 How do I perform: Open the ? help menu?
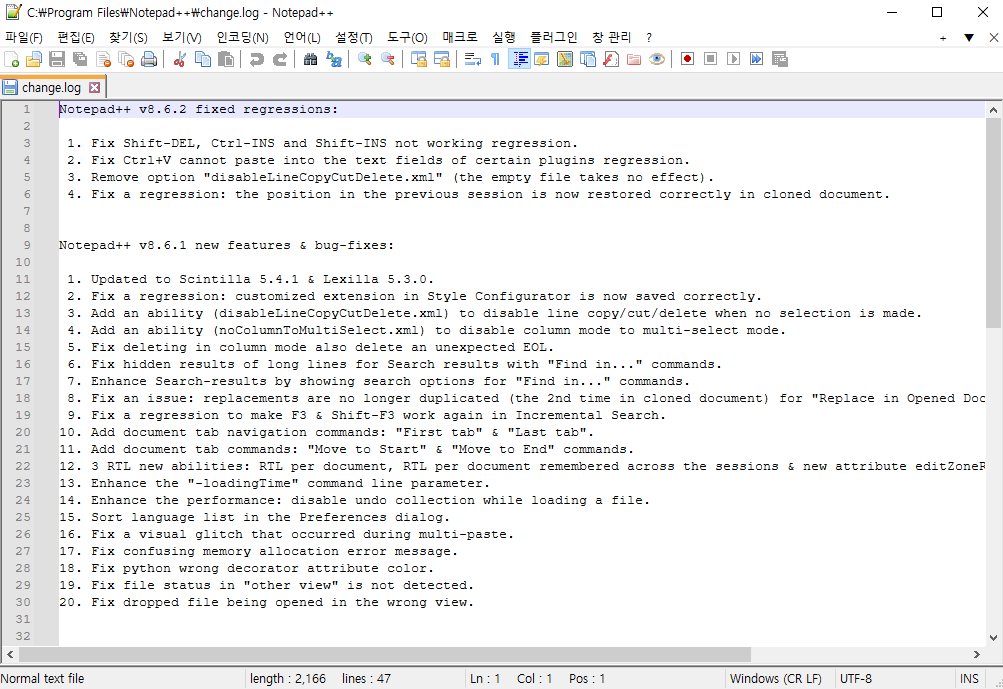click(x=649, y=38)
